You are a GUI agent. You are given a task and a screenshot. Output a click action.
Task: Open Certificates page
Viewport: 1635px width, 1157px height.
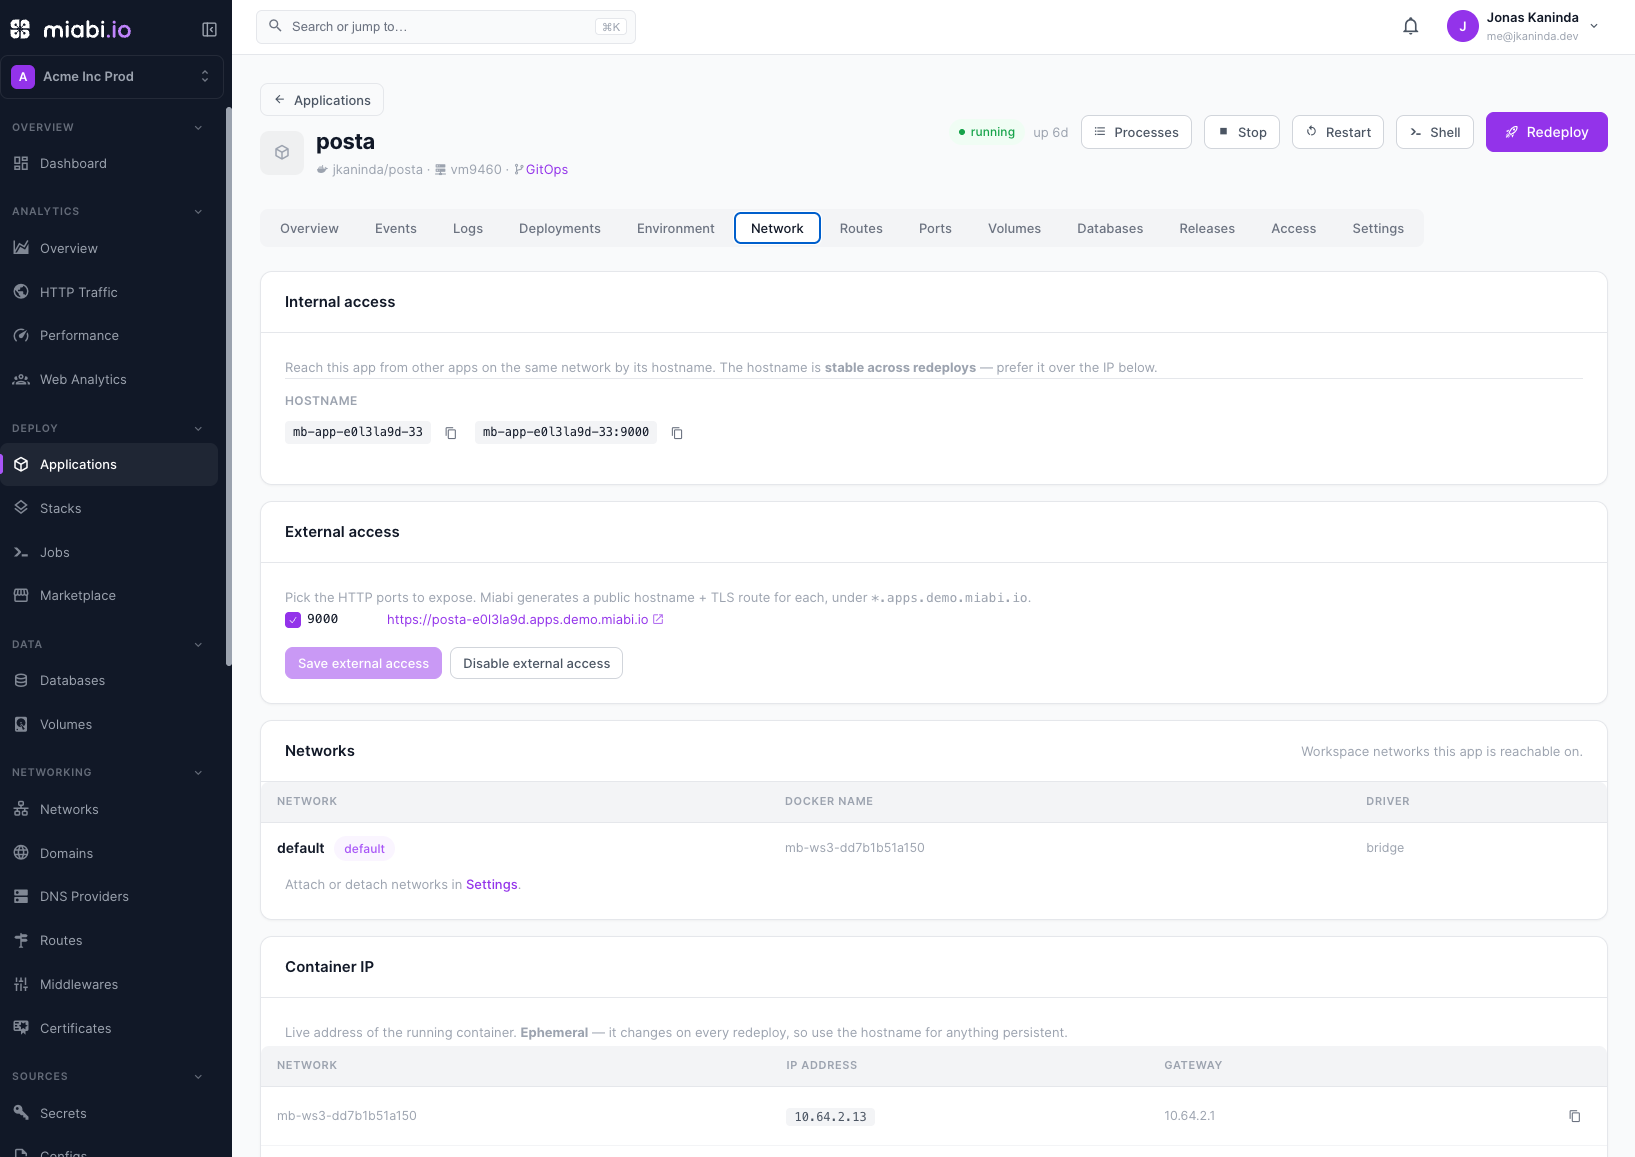(109, 1029)
